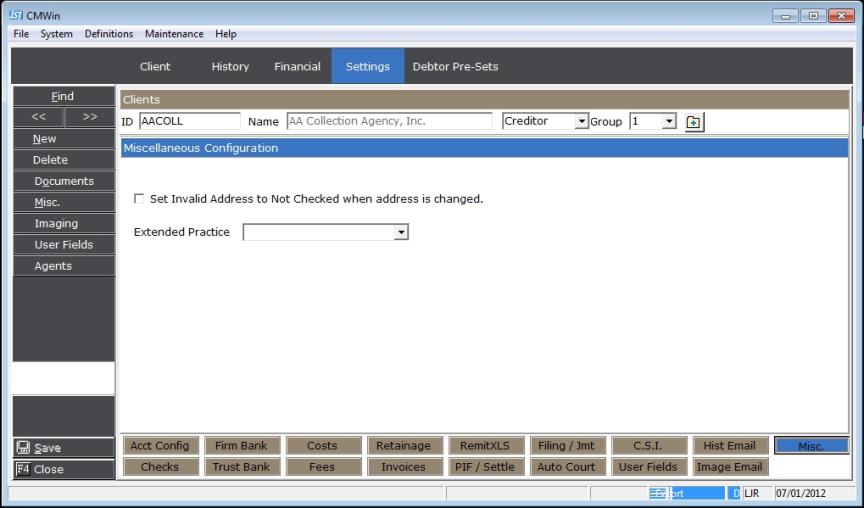Click the F4 Close button
The image size is (864, 508).
click(64, 469)
